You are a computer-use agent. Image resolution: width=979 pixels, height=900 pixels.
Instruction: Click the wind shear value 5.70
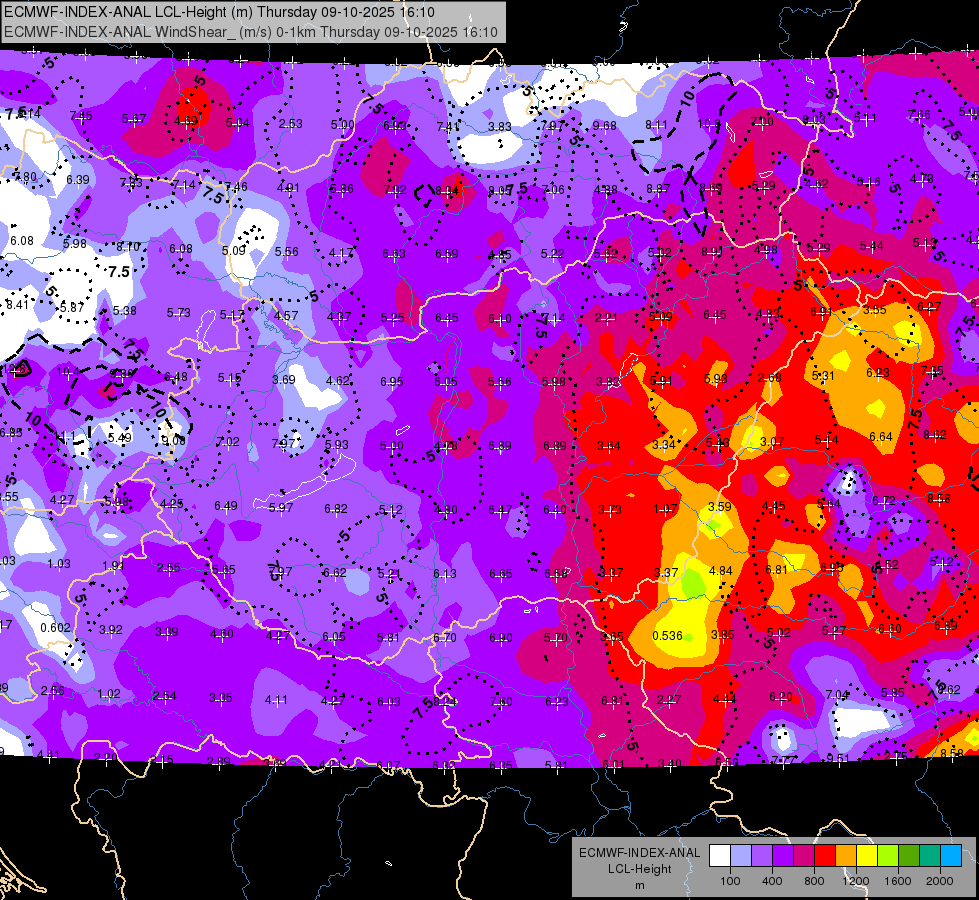555,638
